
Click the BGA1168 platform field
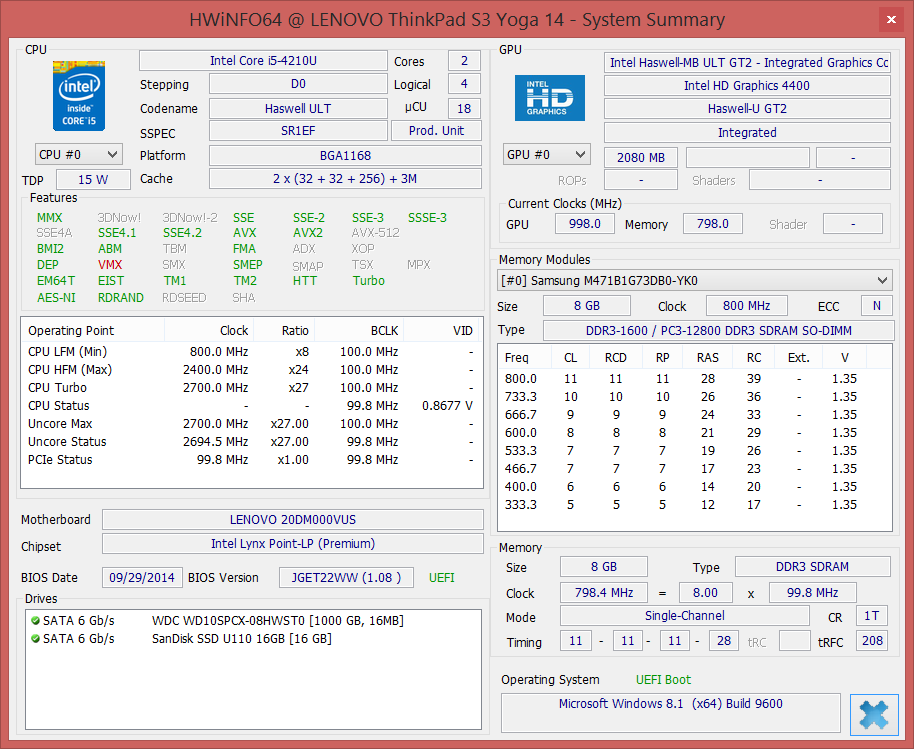[345, 156]
